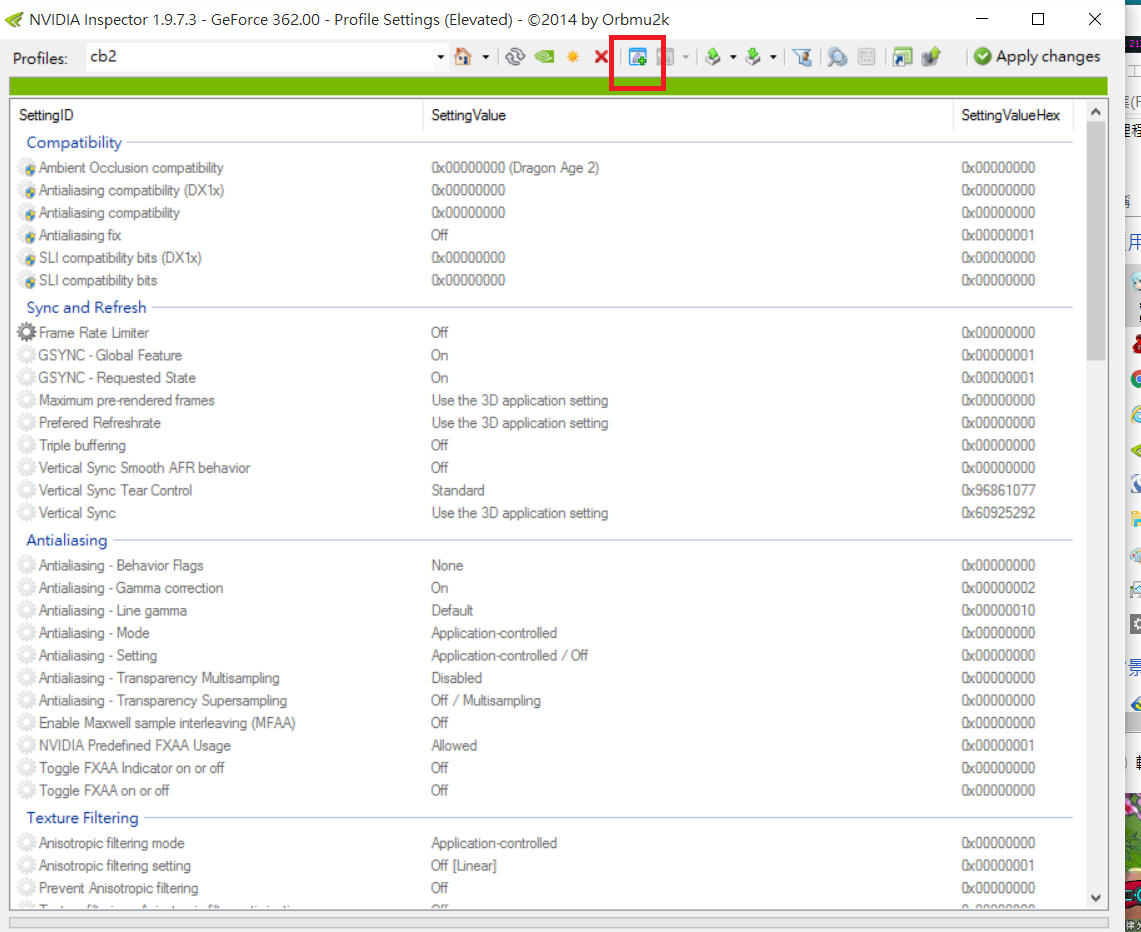Viewport: 1141px width, 932px height.
Task: Expand the Import profiles dropdown arrow
Action: [773, 57]
